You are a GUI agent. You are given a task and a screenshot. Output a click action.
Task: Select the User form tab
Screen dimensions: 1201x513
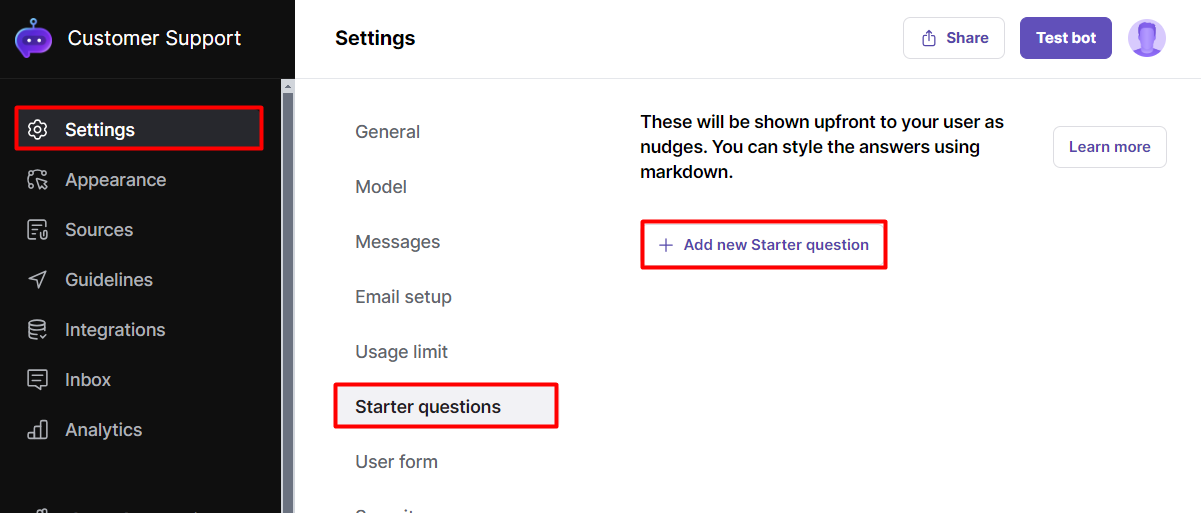coord(396,462)
